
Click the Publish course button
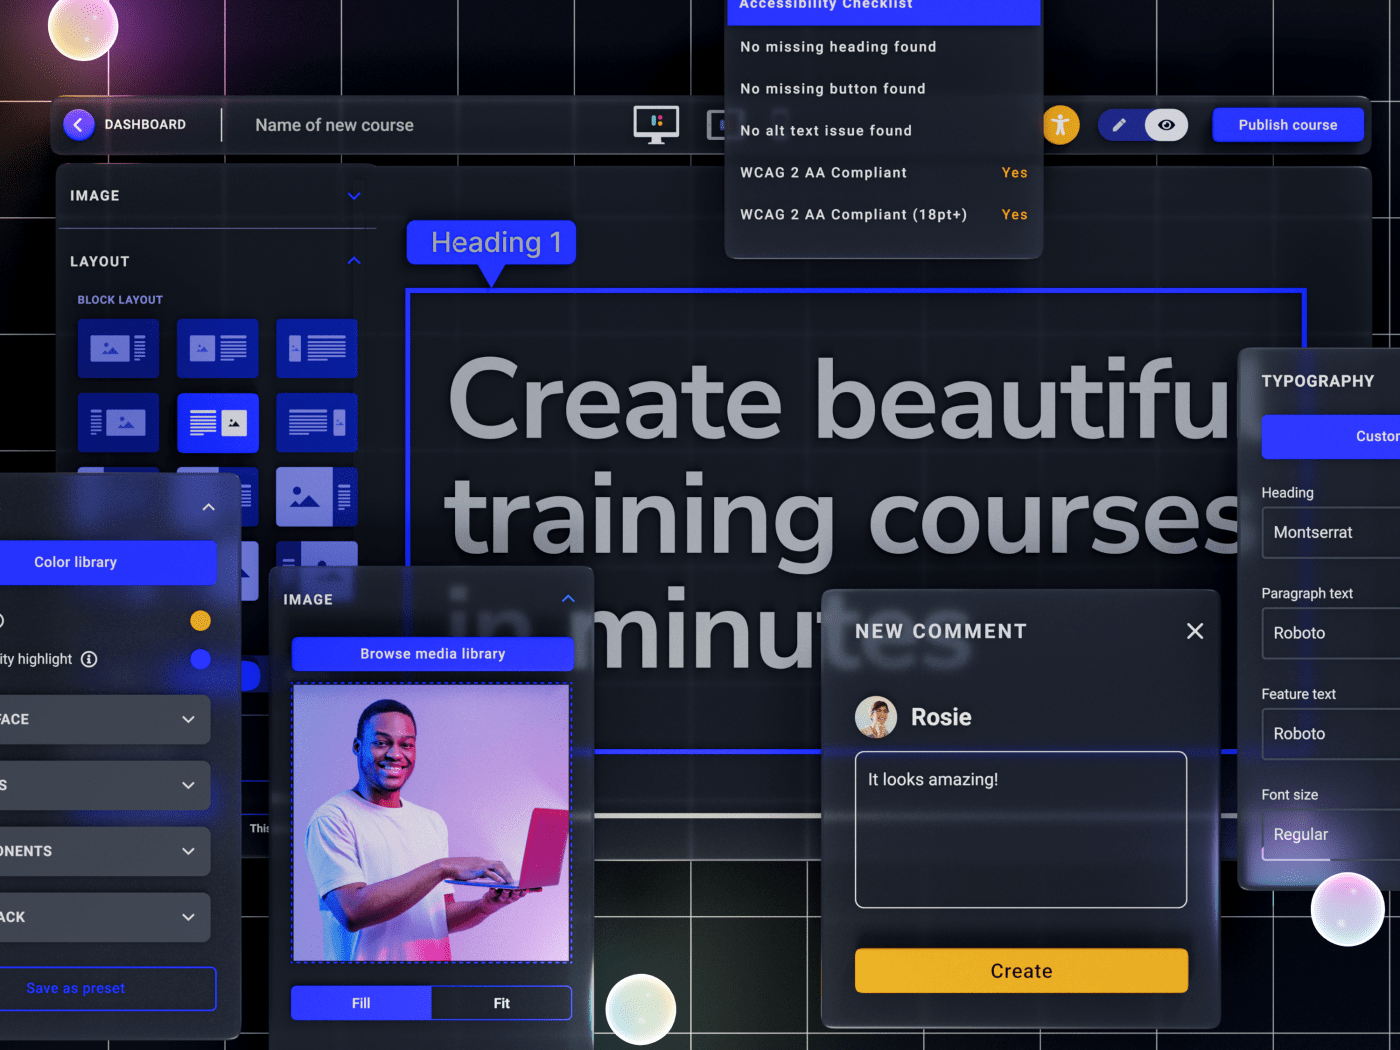click(1288, 125)
